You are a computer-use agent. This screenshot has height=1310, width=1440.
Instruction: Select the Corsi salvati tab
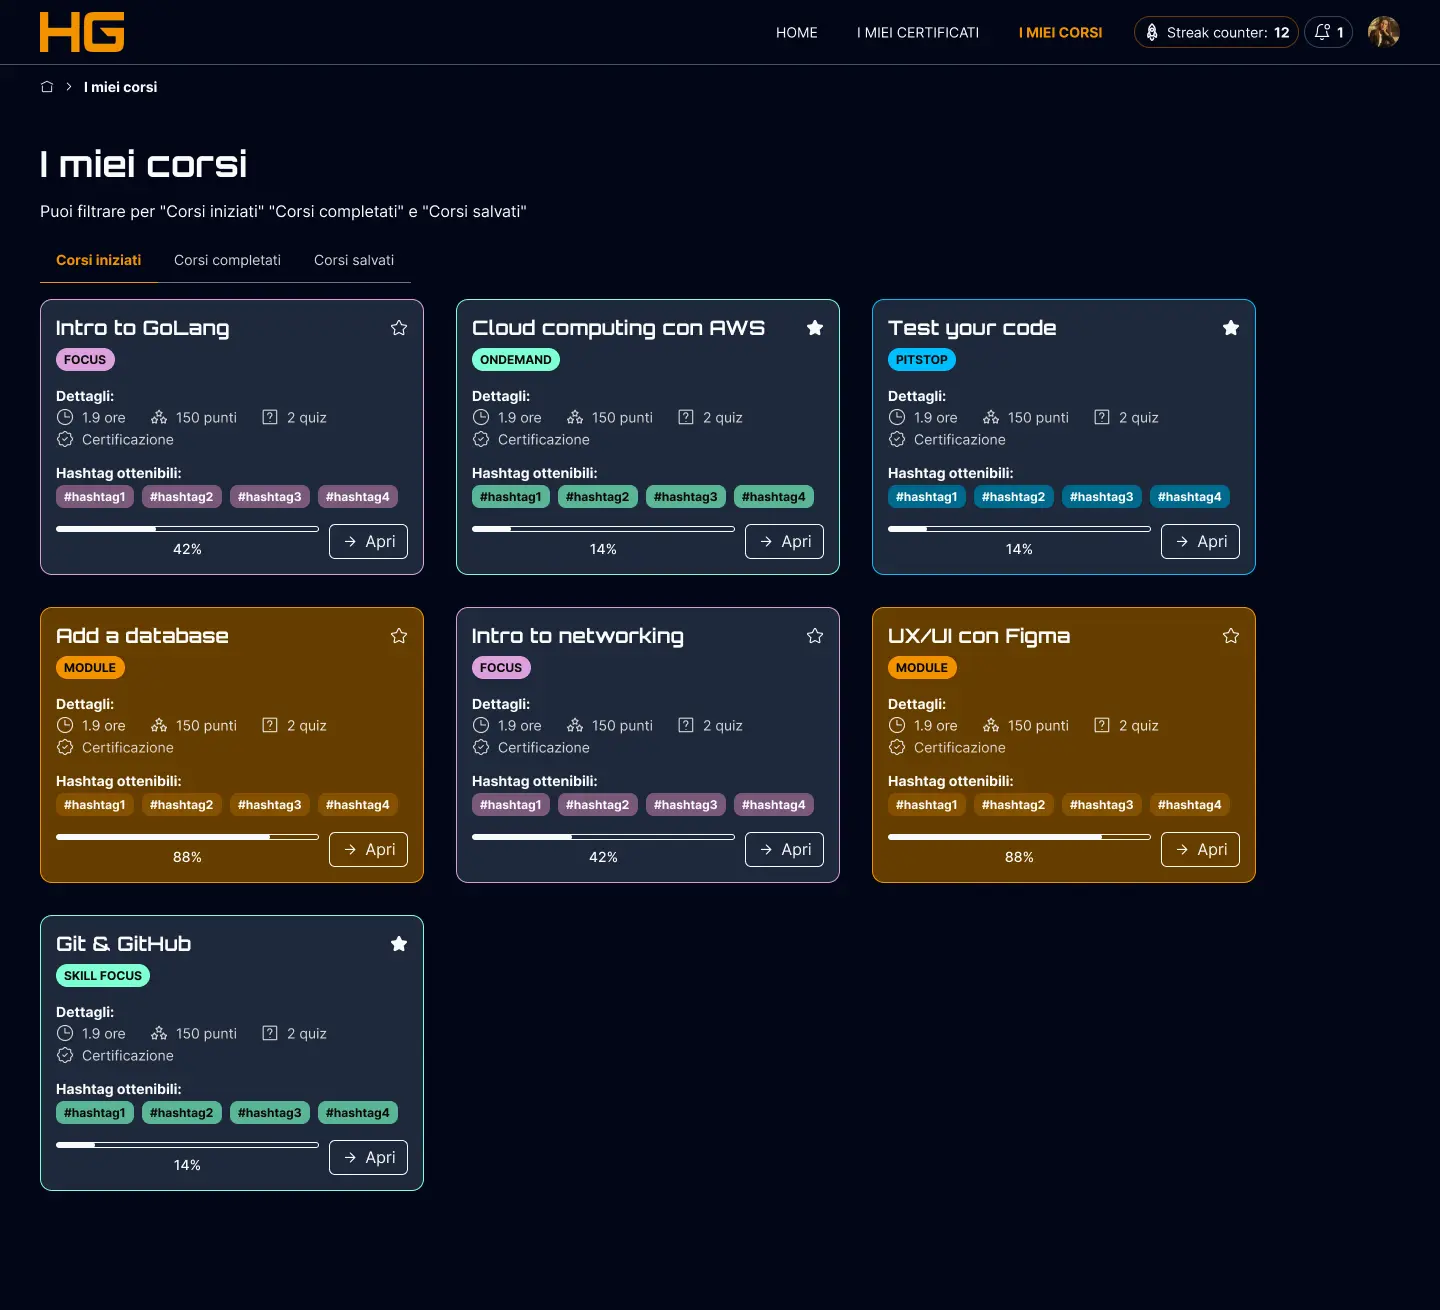[354, 260]
